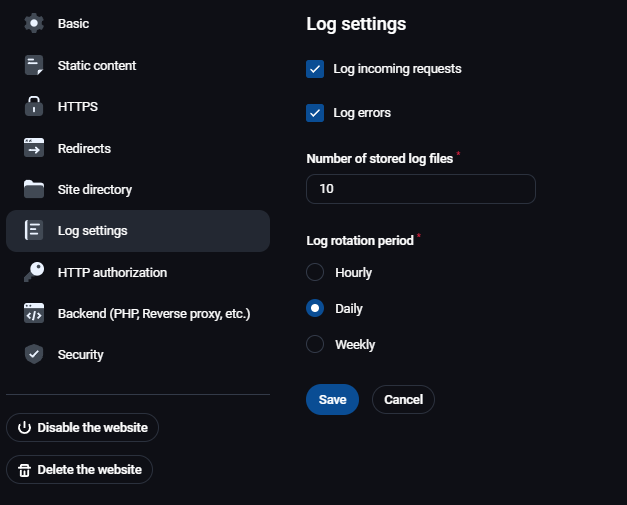Click the HTTP authorization key icon
The width and height of the screenshot is (627, 505).
[34, 272]
